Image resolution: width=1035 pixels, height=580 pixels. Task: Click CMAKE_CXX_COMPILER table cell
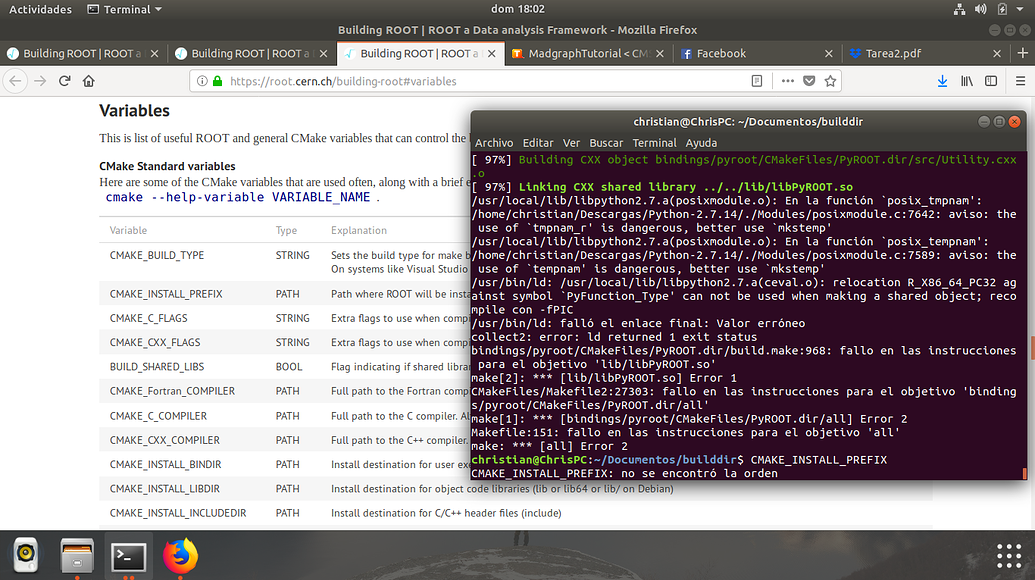click(x=164, y=440)
